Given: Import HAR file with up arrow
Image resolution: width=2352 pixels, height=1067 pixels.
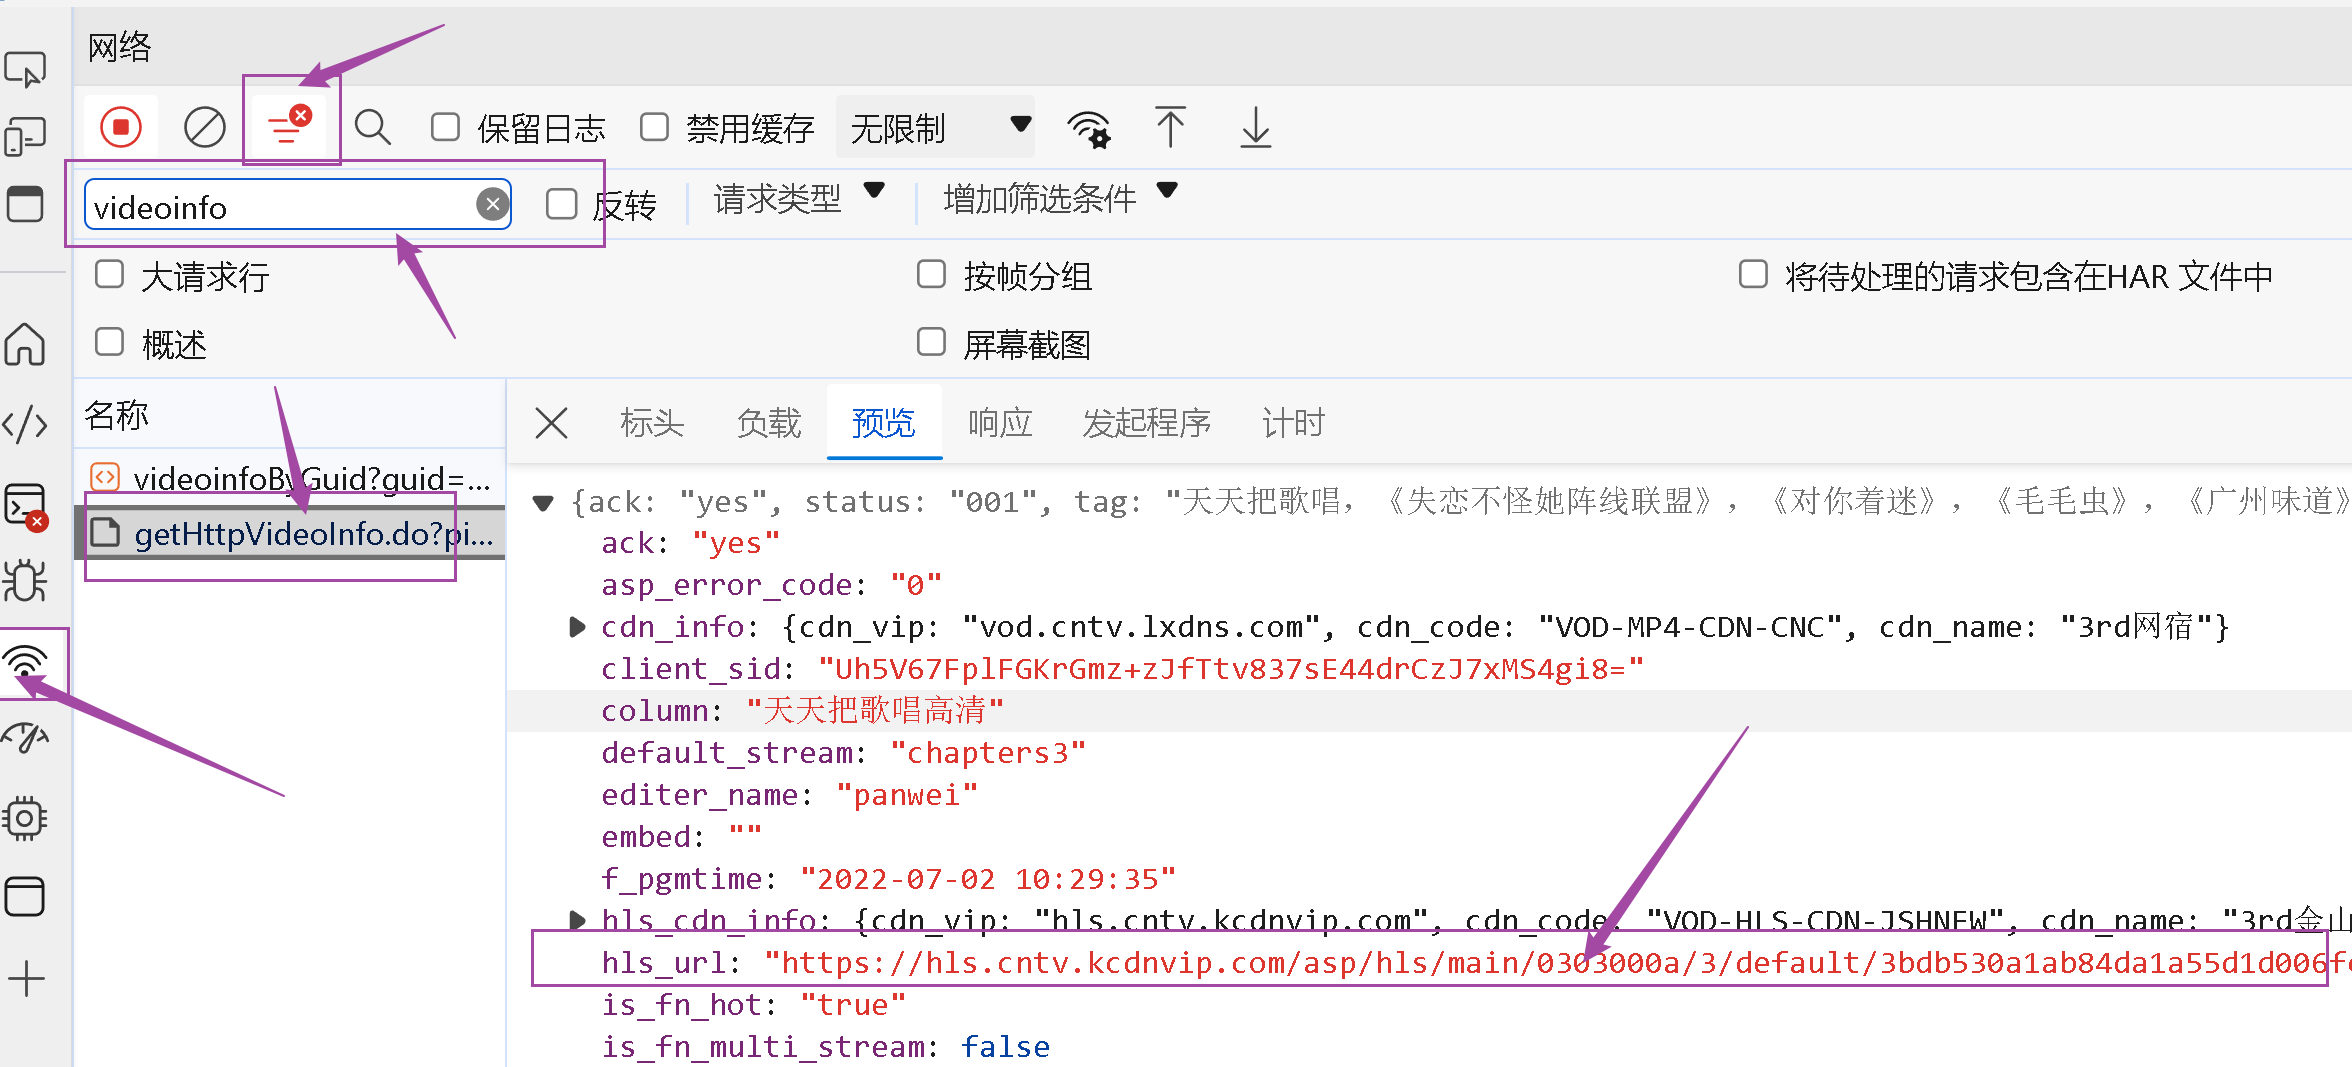Looking at the screenshot, I should (x=1170, y=127).
